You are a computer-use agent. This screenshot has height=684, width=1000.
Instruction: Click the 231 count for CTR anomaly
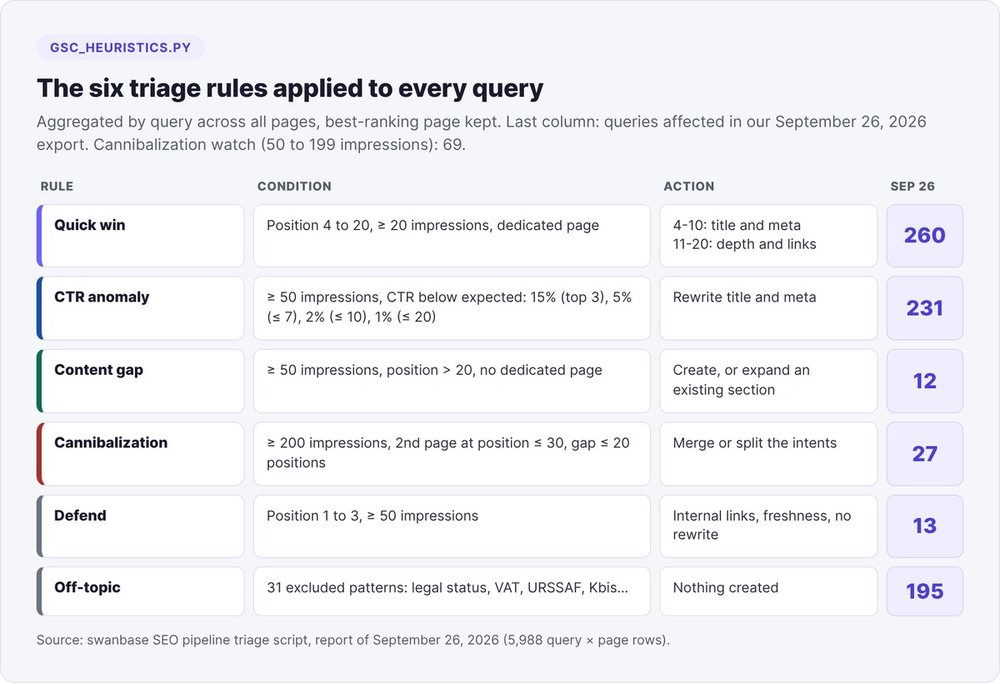click(x=925, y=308)
